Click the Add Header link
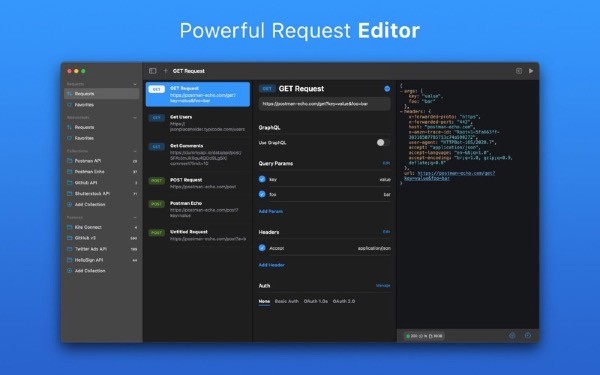Screen dimensions: 600x375 coord(272,265)
